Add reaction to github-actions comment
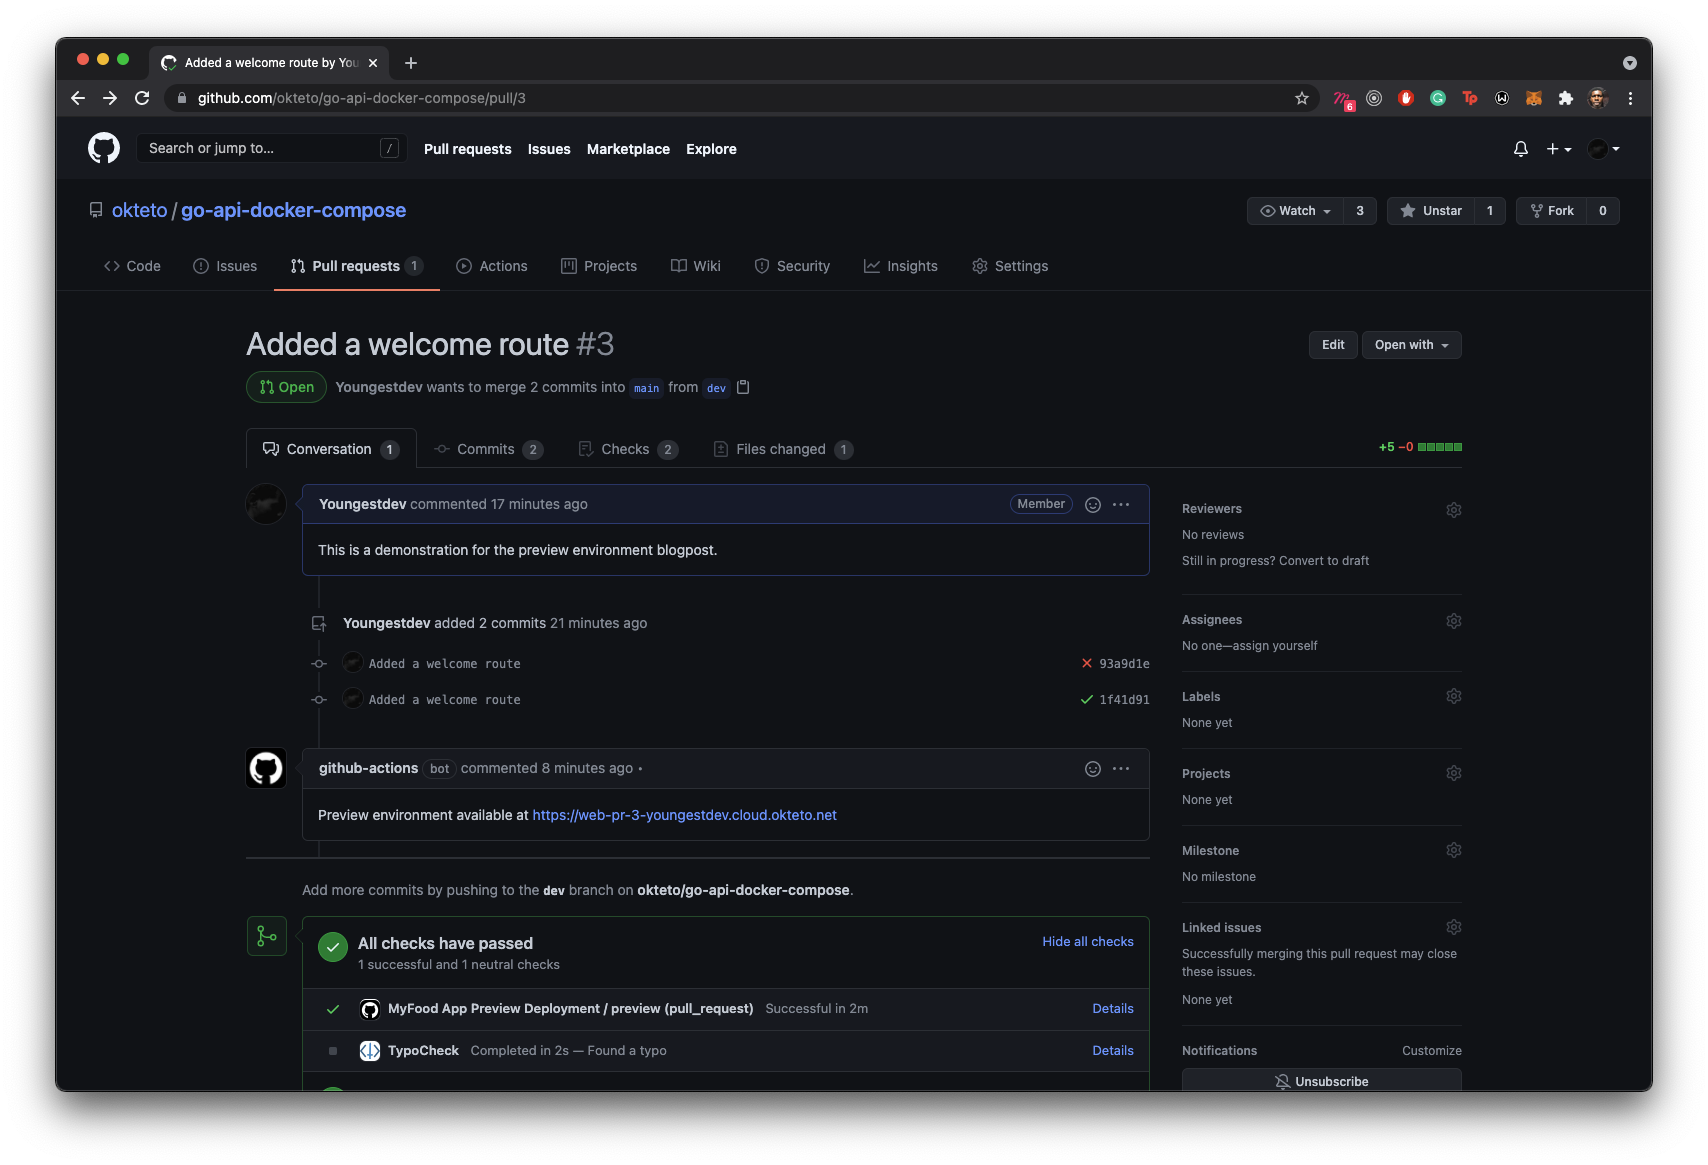The image size is (1708, 1165). pyautogui.click(x=1093, y=769)
